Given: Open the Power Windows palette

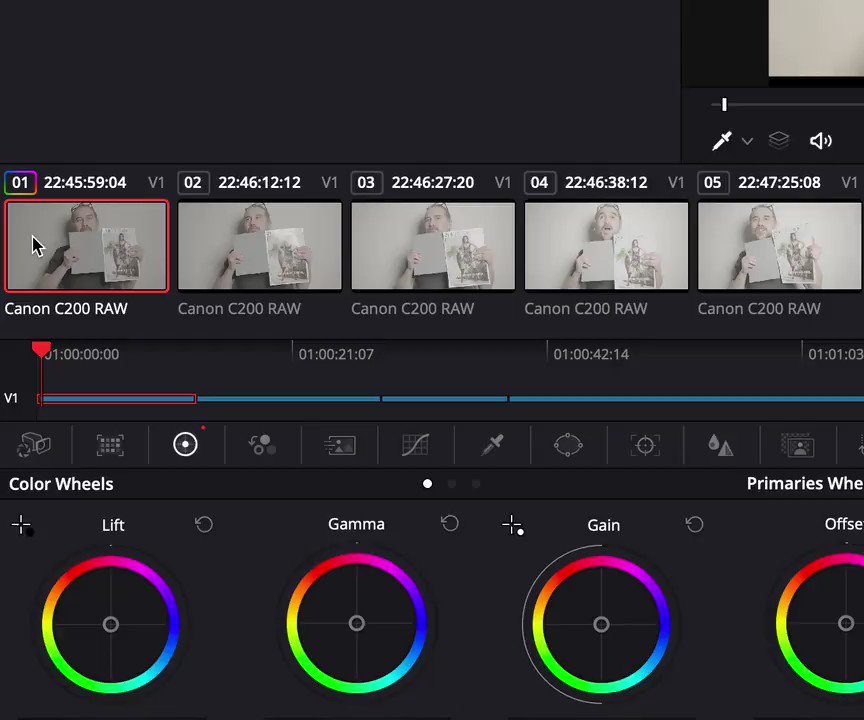Looking at the screenshot, I should 568,445.
